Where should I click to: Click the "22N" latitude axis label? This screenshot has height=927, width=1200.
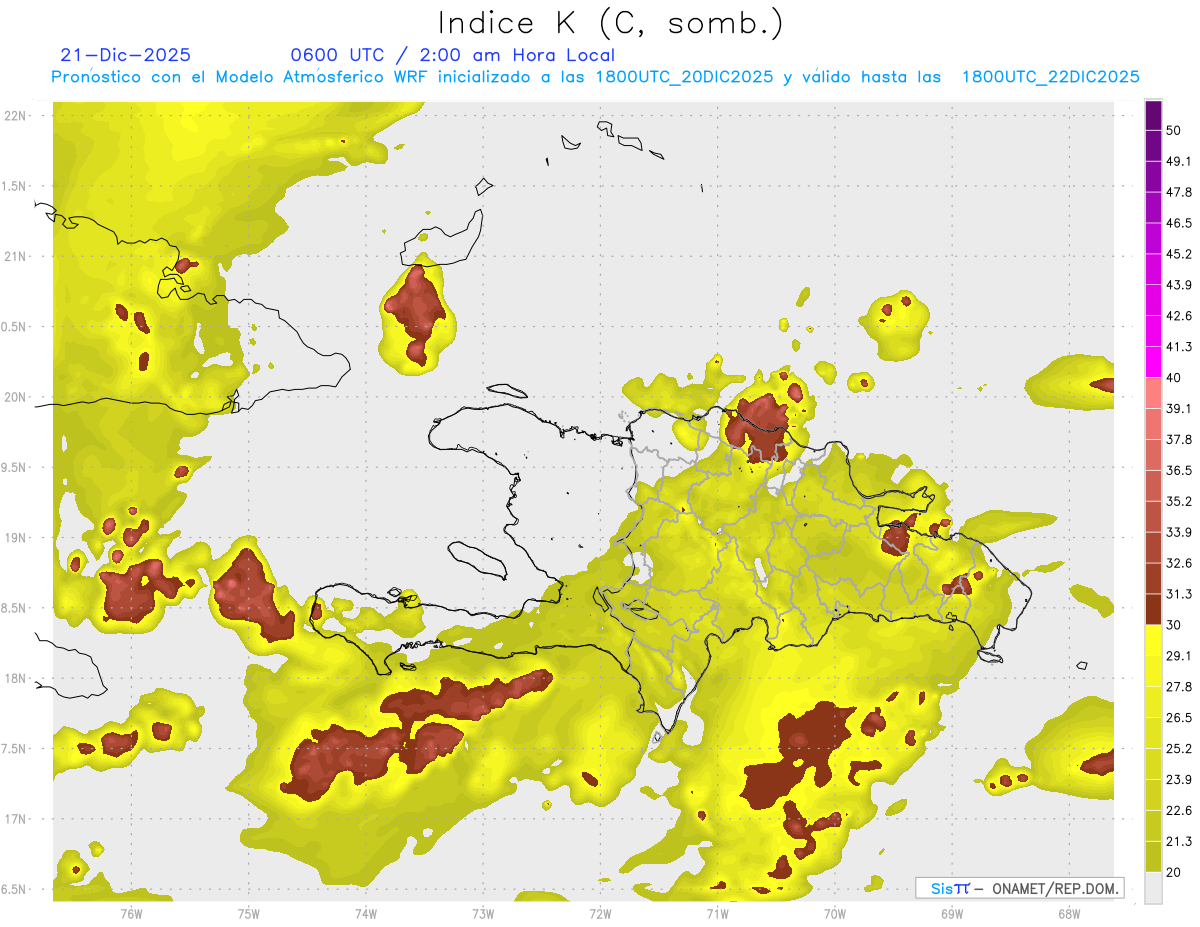tap(15, 115)
